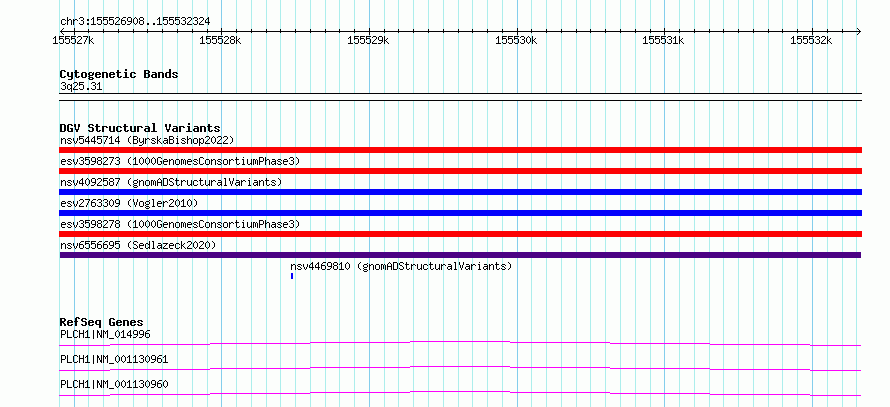Select the PLCH1|NM_001130961 gene label
This screenshot has height=407, width=890.
114,359
